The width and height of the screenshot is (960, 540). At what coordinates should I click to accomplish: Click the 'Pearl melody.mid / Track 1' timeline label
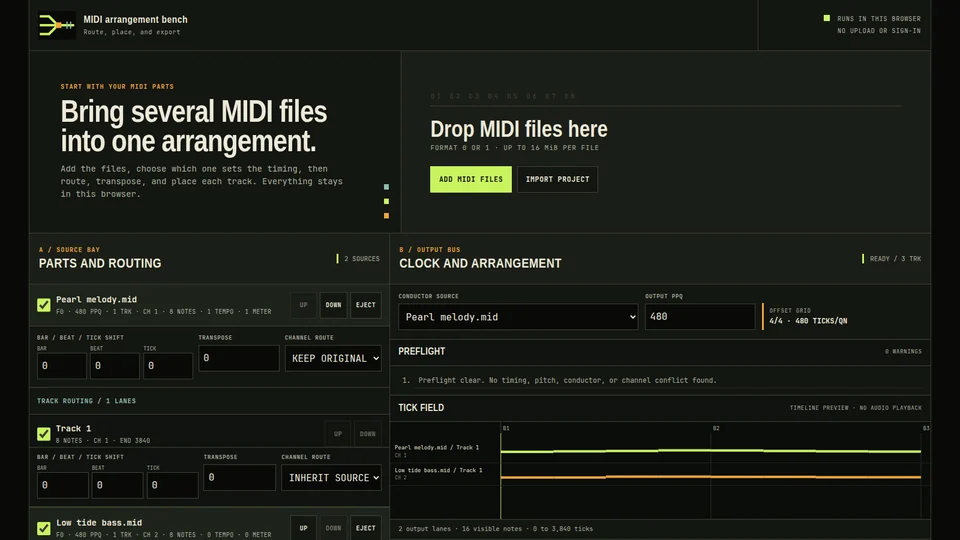(x=437, y=448)
